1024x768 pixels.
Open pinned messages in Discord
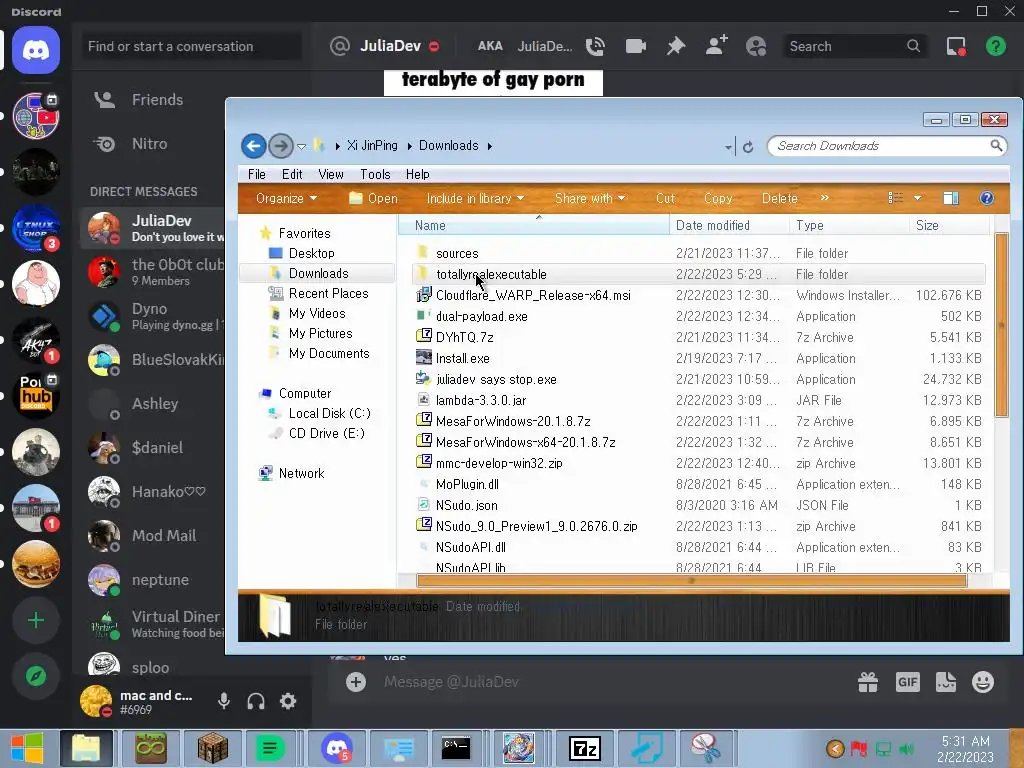(x=676, y=46)
